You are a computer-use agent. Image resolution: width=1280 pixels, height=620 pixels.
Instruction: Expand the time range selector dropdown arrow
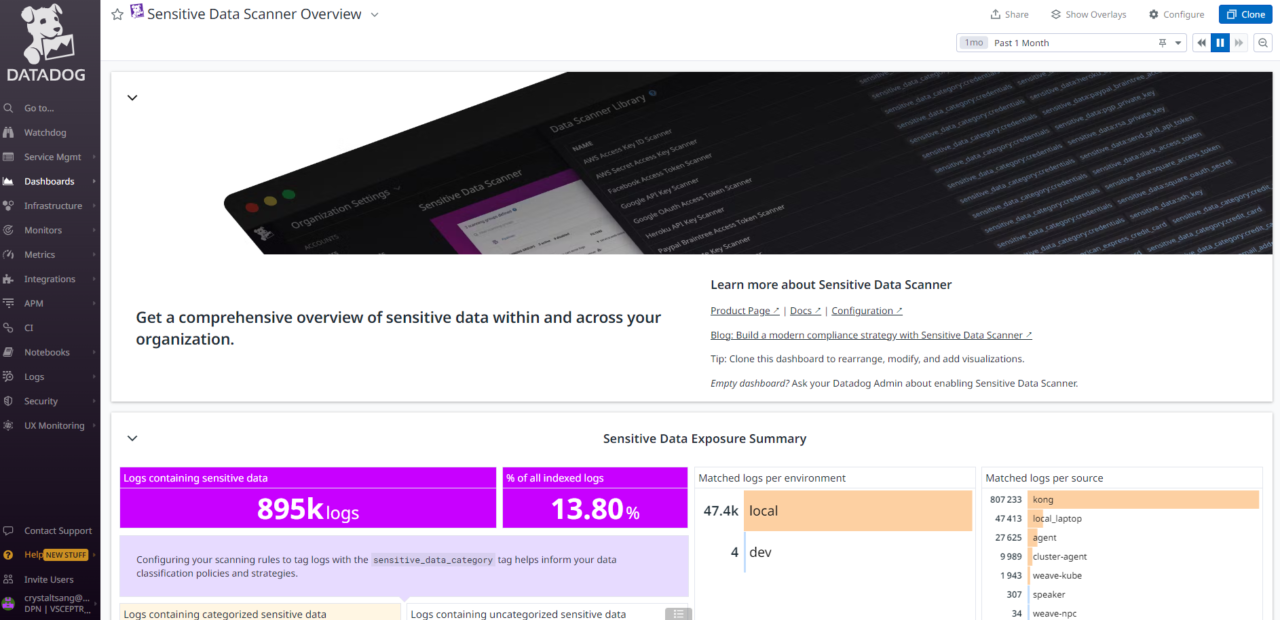pyautogui.click(x=1177, y=42)
